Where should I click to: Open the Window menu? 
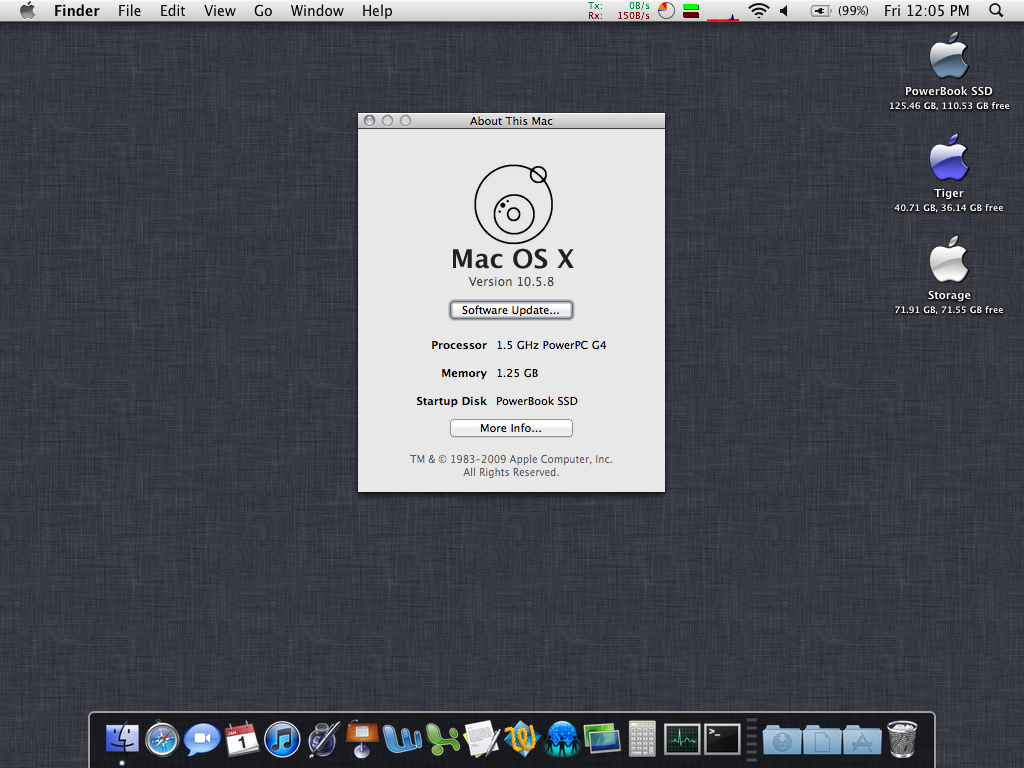point(317,10)
